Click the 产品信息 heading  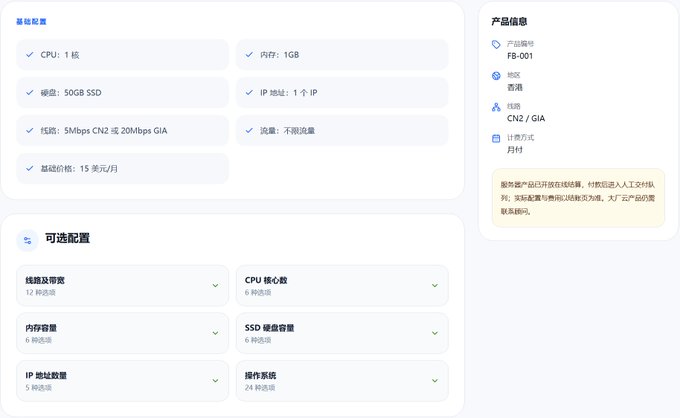(509, 21)
